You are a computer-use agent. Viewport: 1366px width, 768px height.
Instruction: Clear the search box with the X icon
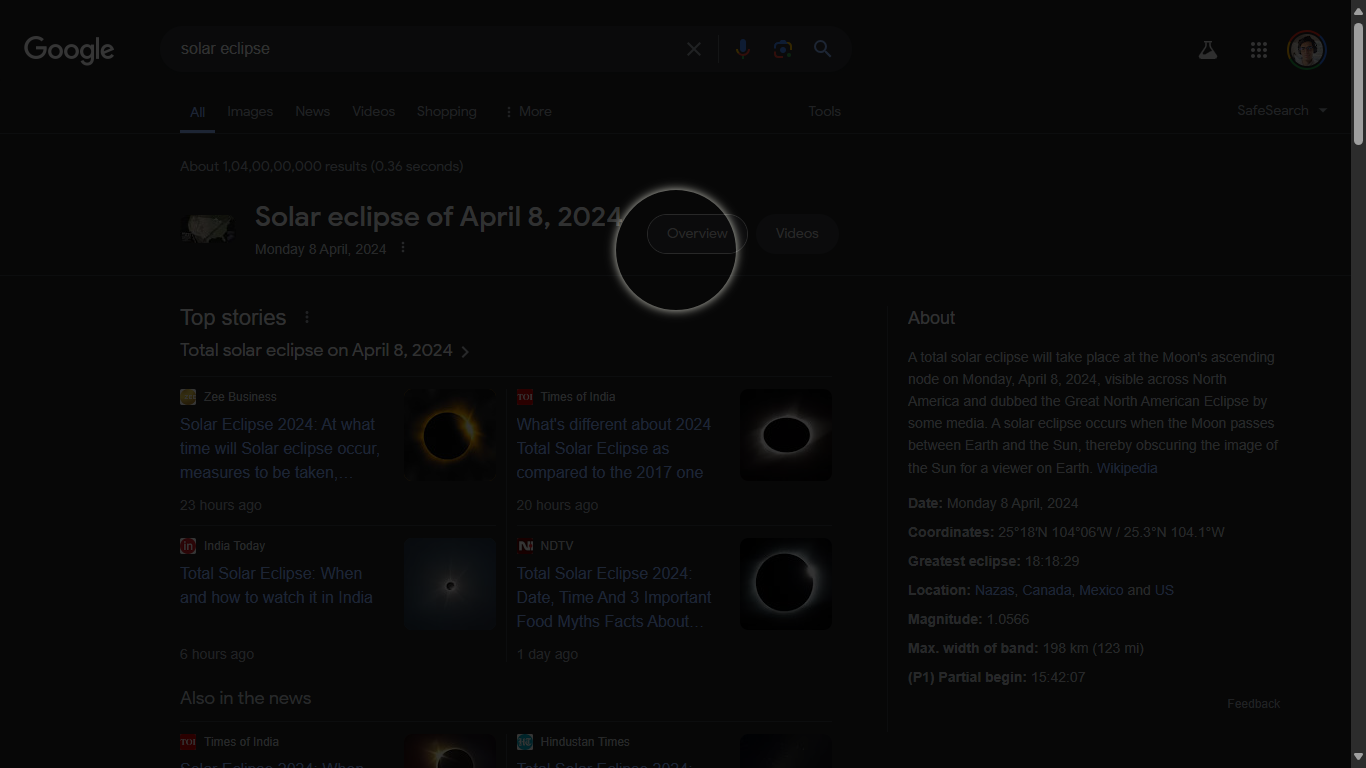694,48
